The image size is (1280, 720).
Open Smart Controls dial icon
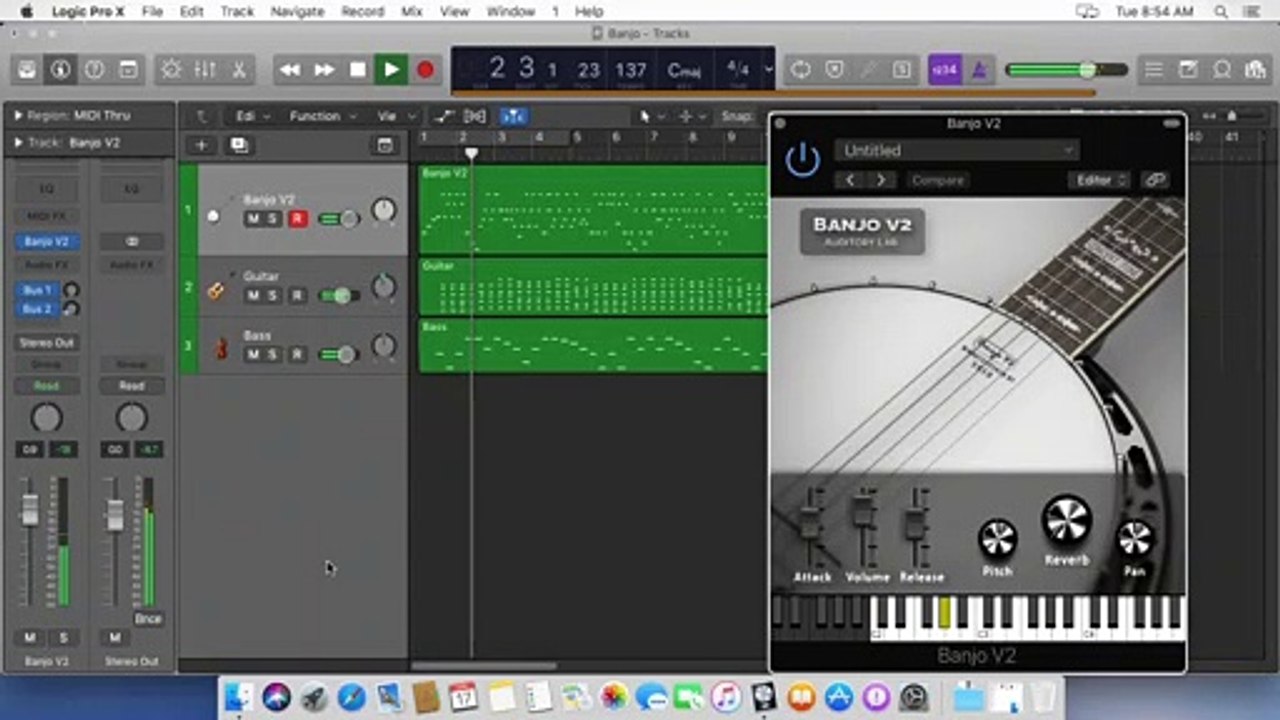pos(172,70)
